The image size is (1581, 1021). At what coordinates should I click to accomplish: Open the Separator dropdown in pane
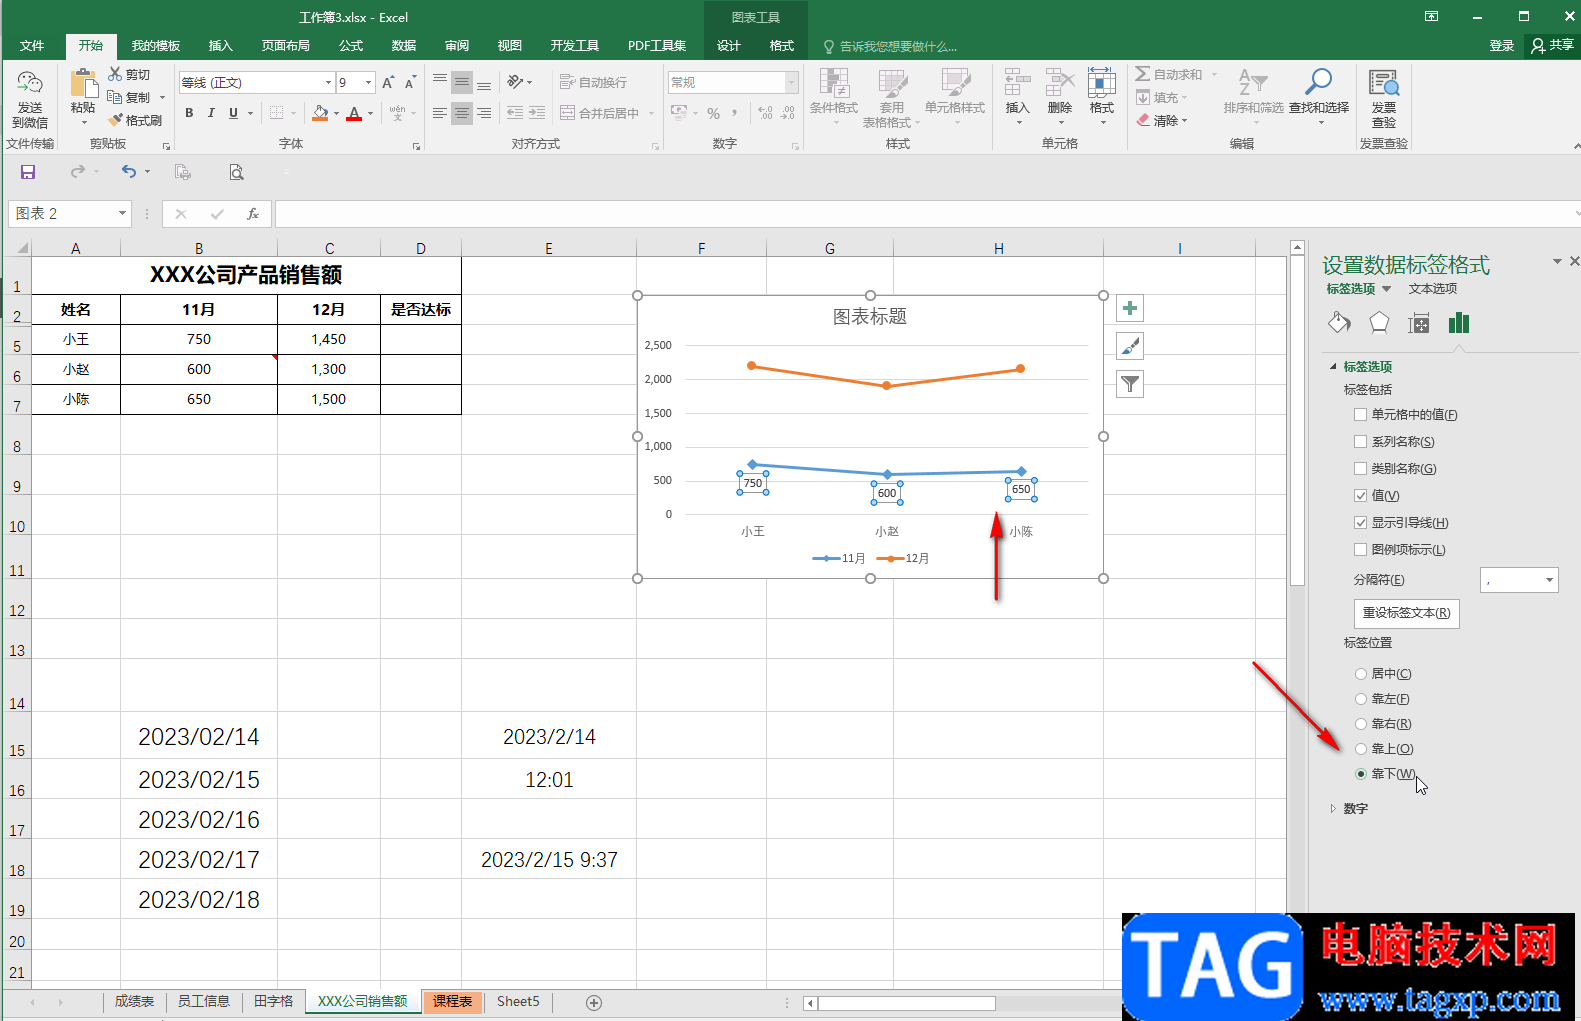point(1550,580)
